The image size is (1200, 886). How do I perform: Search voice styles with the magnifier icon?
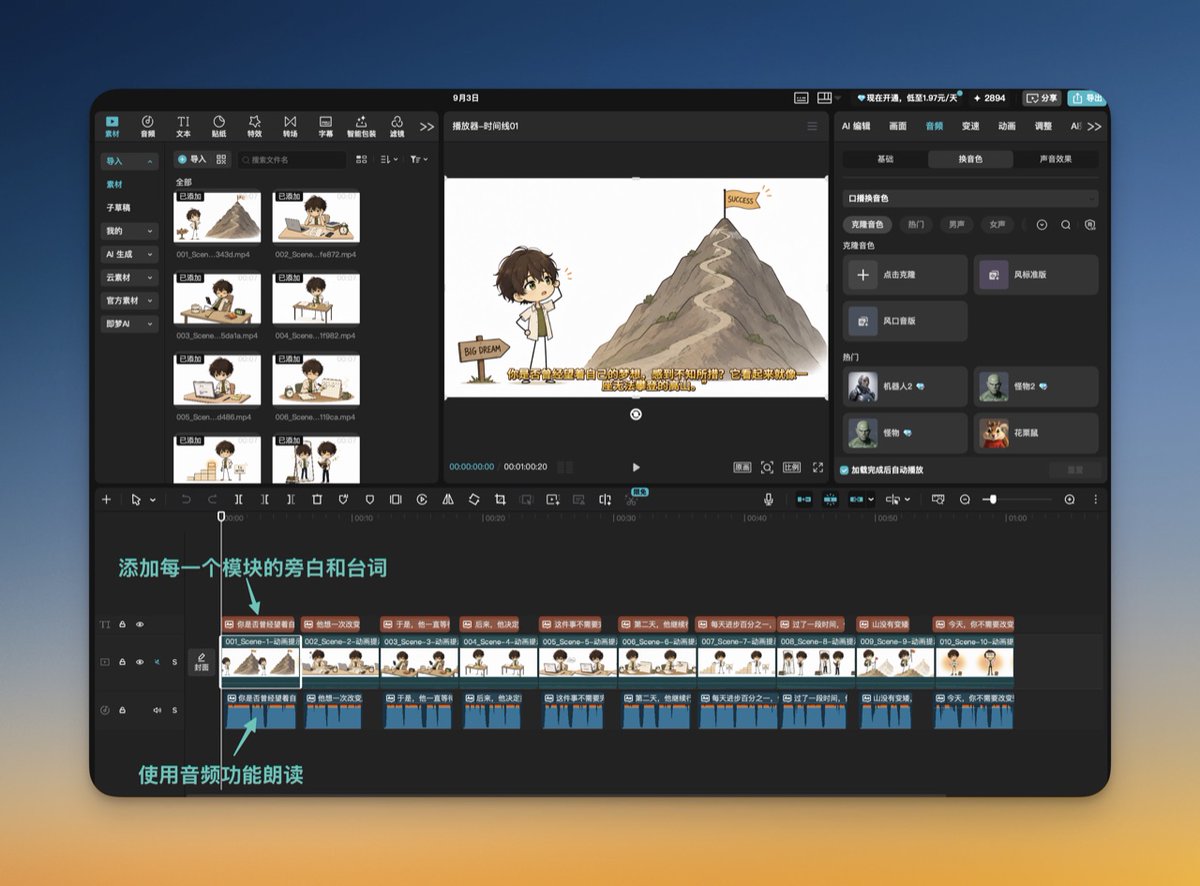[x=1066, y=225]
